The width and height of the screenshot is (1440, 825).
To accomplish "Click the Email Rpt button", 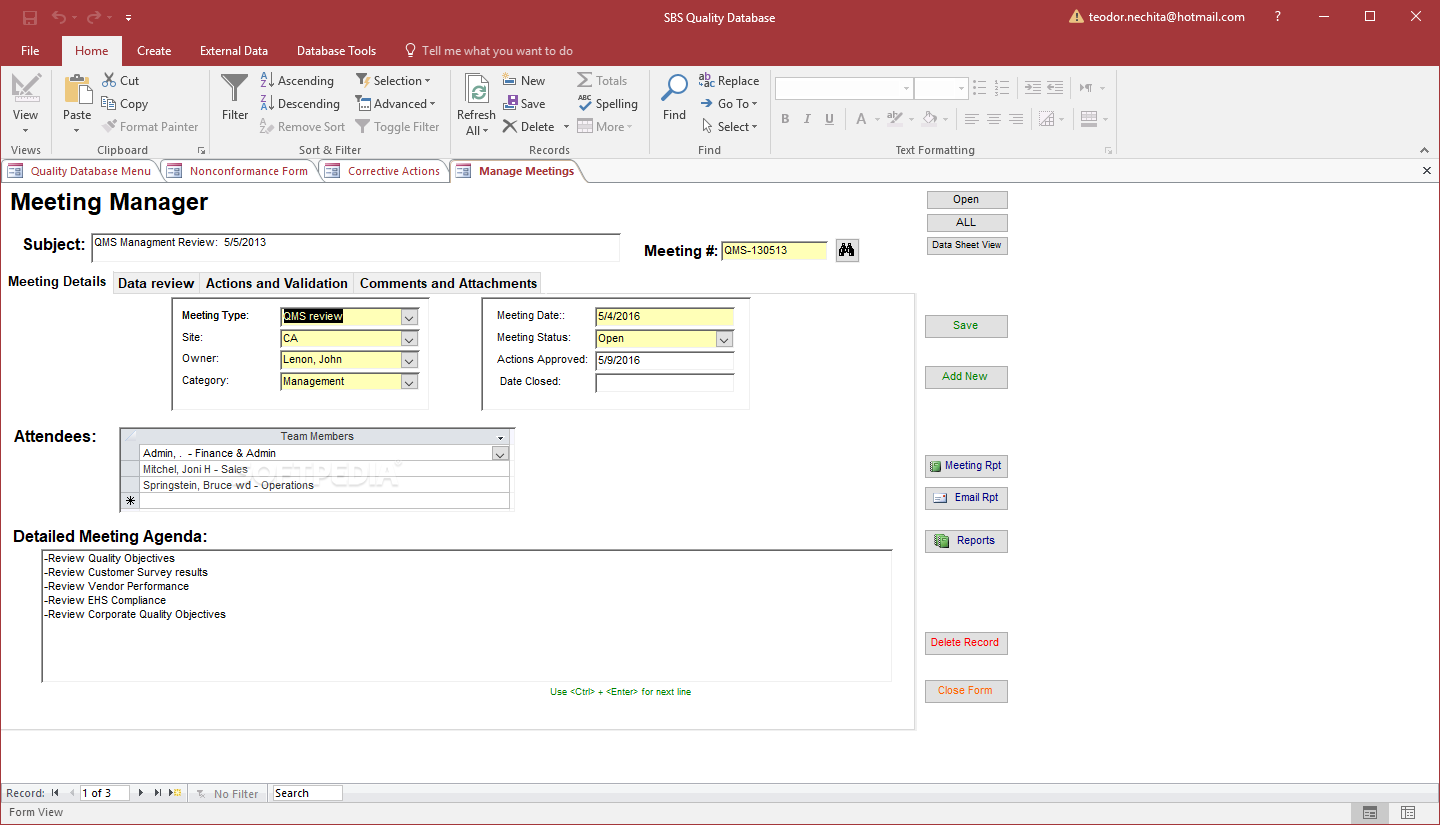I will click(x=966, y=498).
